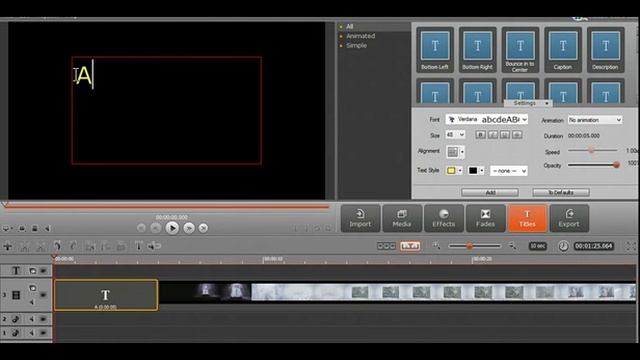The height and width of the screenshot is (360, 640).
Task: Toggle visibility eye of audio track 1
Action: [x=43, y=333]
